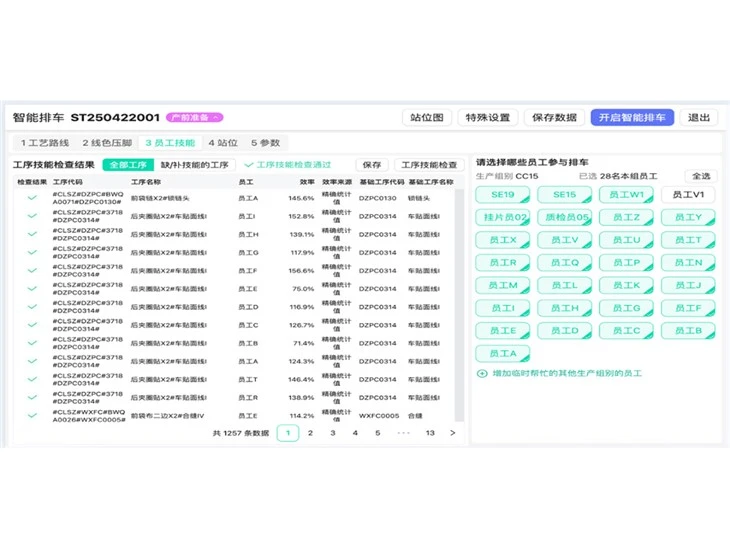The height and width of the screenshot is (548, 730).
Task: Toggle employee chip 员工J
Action: coord(688,285)
